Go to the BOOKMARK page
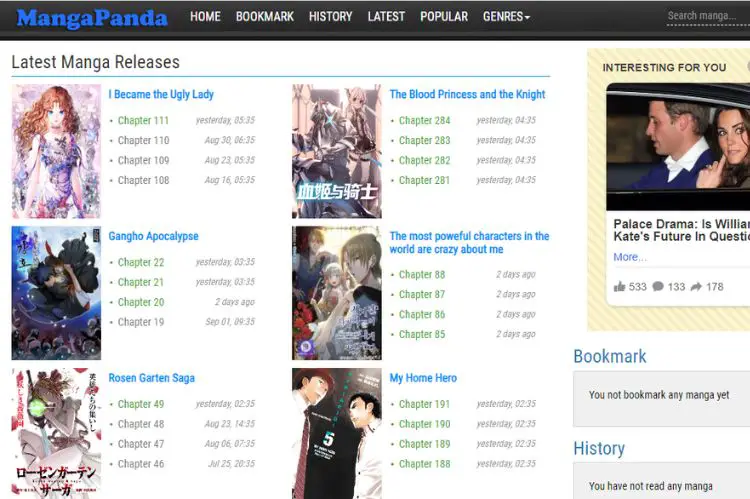Image resolution: width=750 pixels, height=499 pixels. (265, 17)
